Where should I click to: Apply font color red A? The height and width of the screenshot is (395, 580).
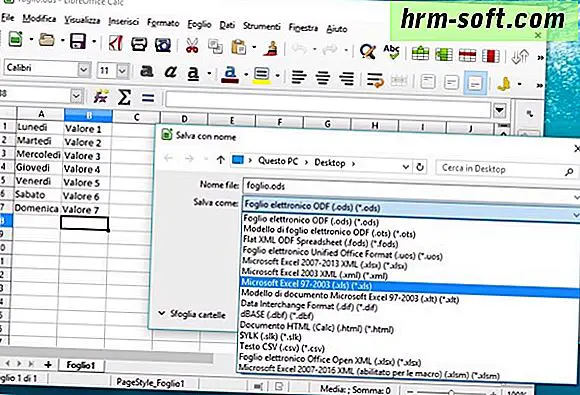pos(230,74)
